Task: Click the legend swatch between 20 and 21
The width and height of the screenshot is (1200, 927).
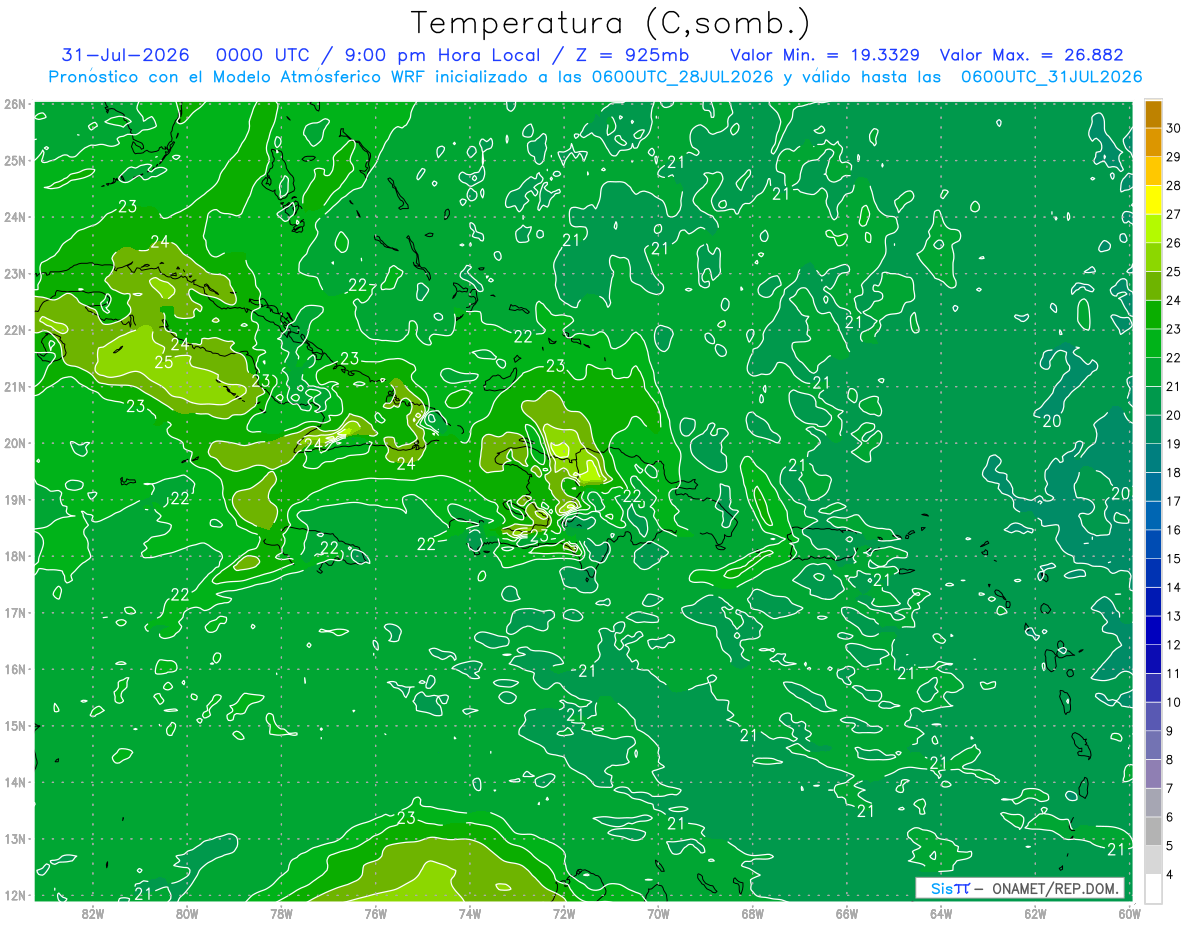Action: pyautogui.click(x=1153, y=401)
